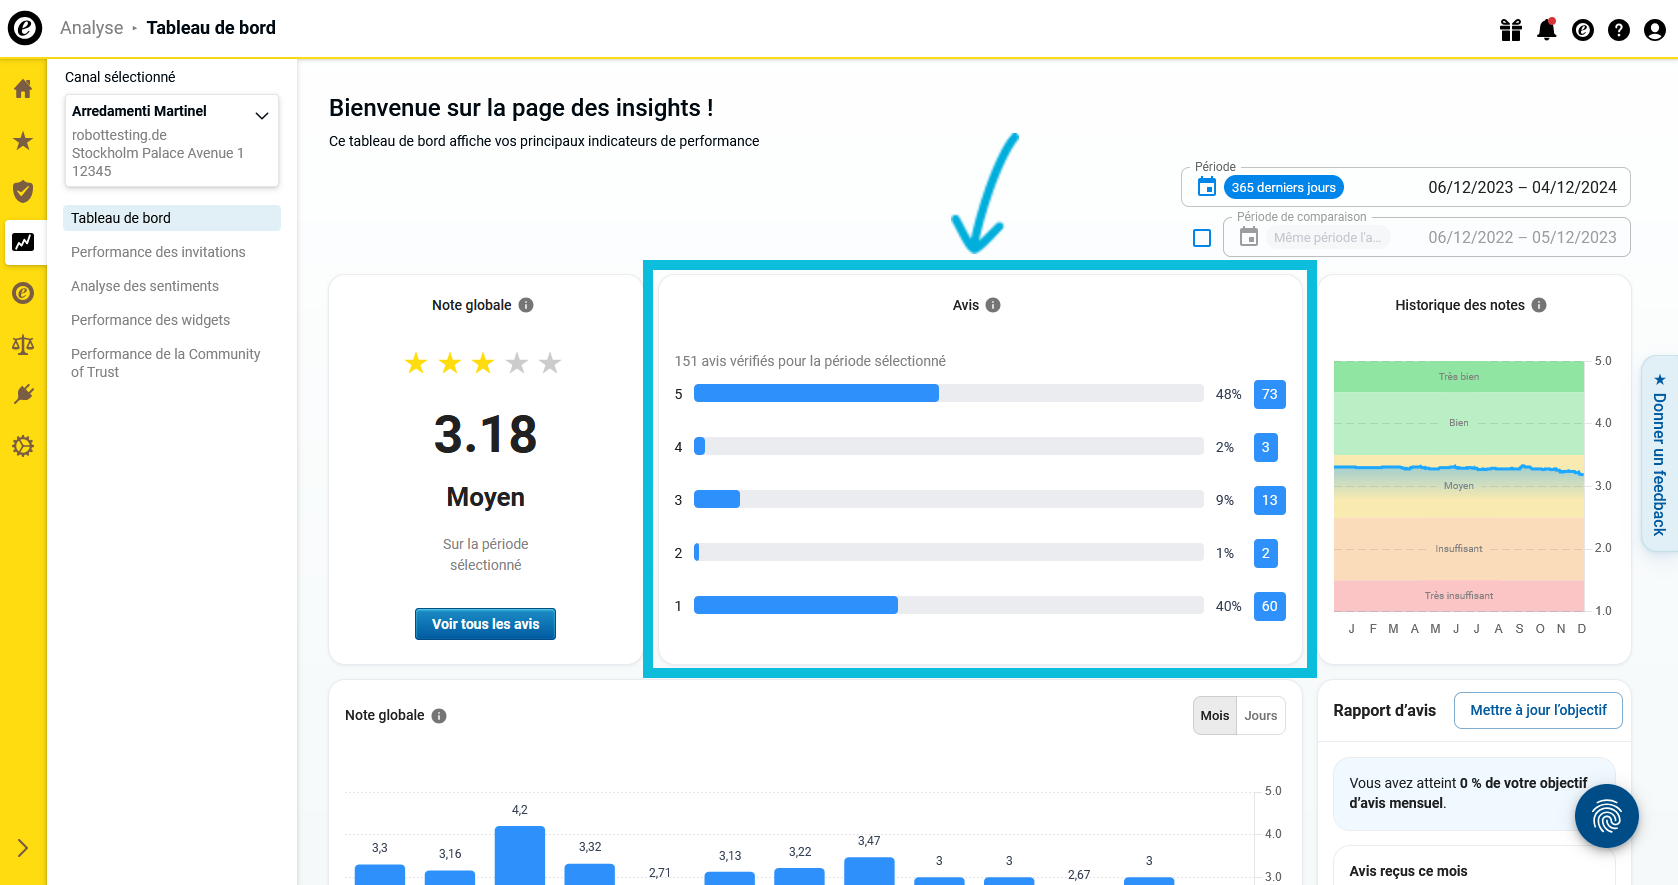Open the notifications bell
Image resolution: width=1678 pixels, height=885 pixels.
(1546, 30)
